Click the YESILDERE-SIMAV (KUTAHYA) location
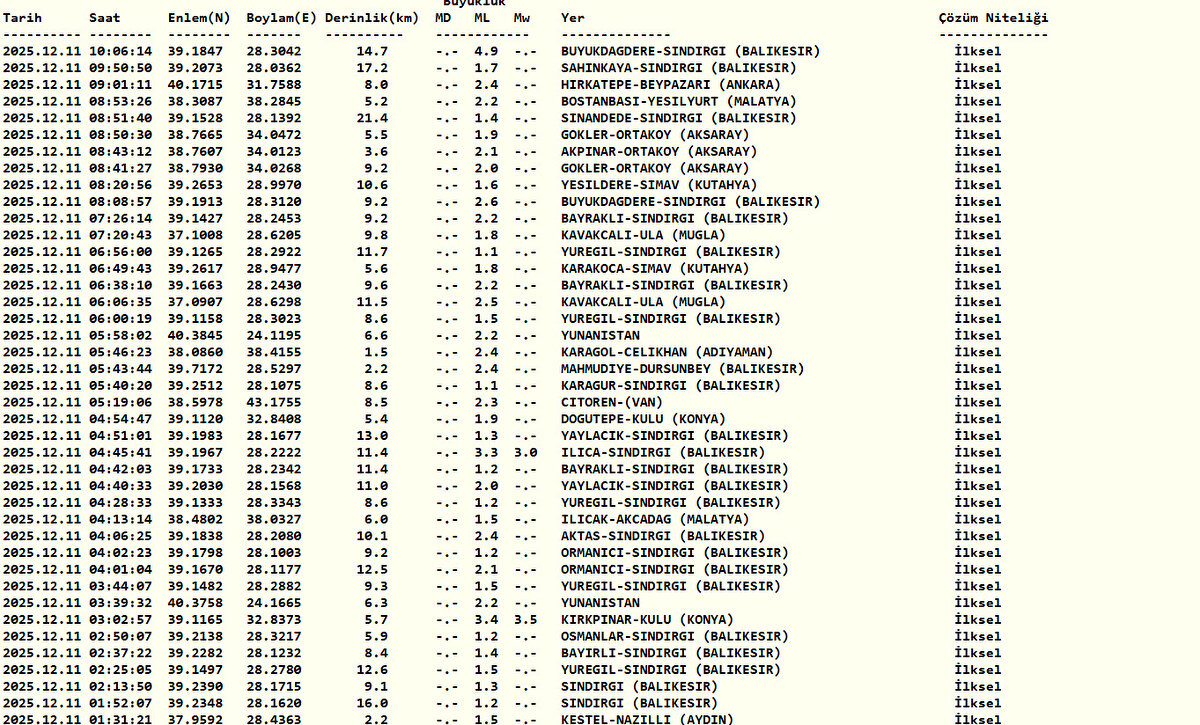Screen dimensions: 1200x725 pos(659,185)
